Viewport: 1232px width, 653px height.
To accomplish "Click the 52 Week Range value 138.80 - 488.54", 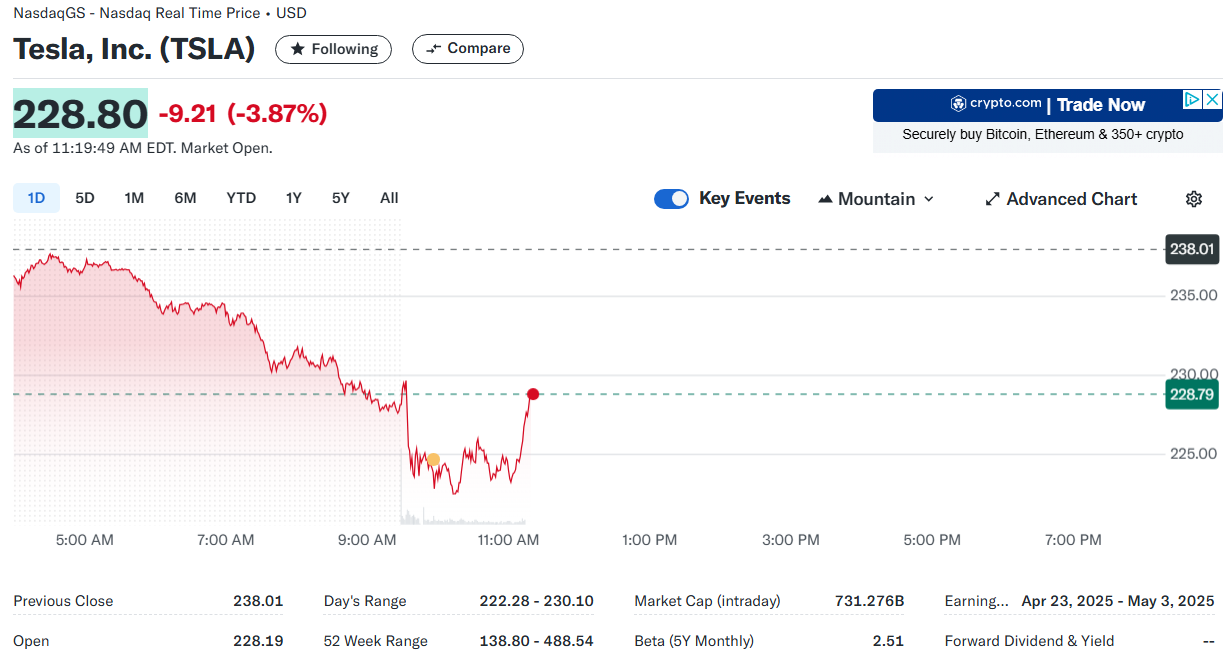I will pos(536,641).
